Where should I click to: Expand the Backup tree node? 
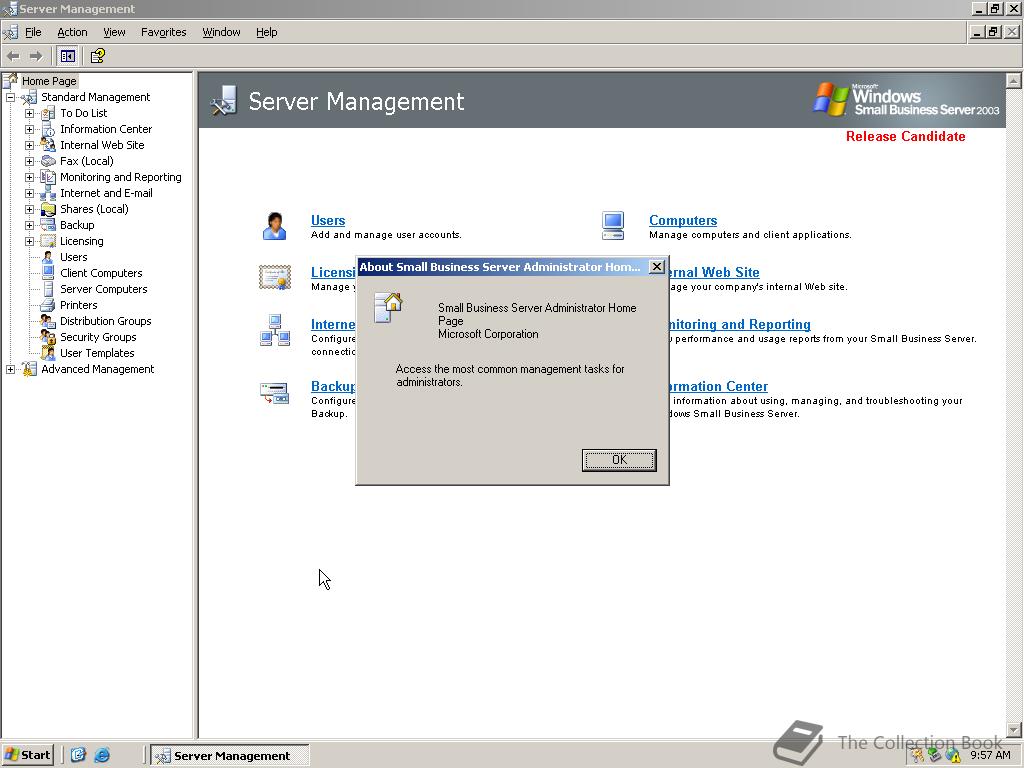coord(29,225)
